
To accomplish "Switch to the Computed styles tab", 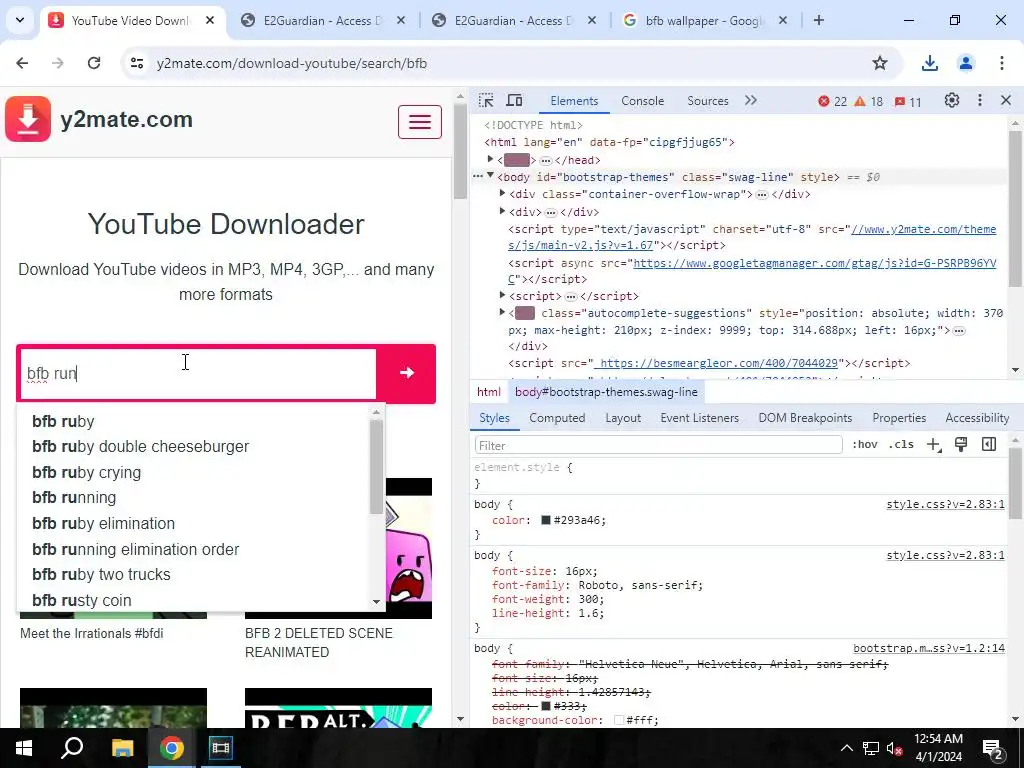I will pyautogui.click(x=557, y=418).
